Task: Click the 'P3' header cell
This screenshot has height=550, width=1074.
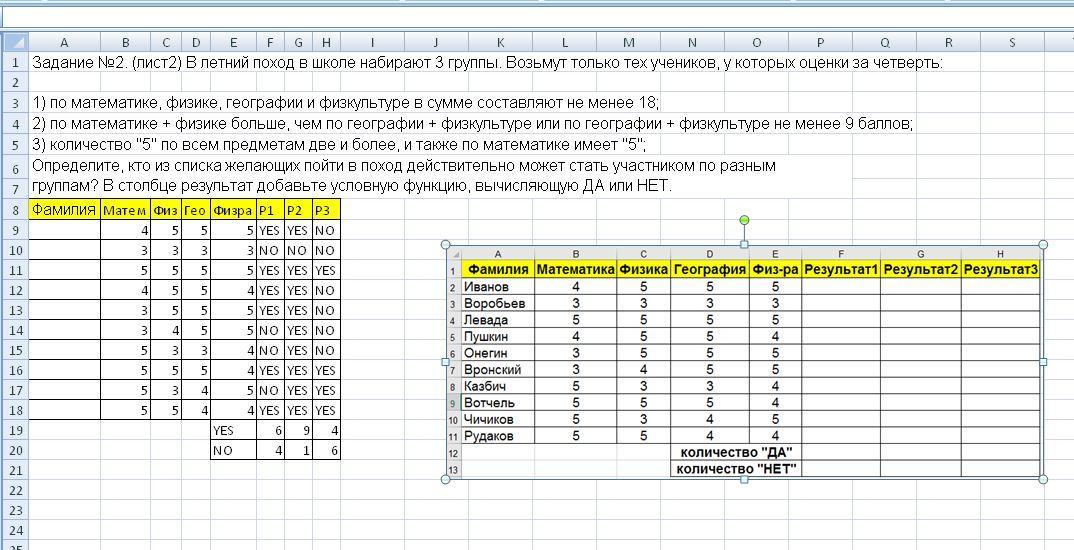Action: tap(326, 210)
